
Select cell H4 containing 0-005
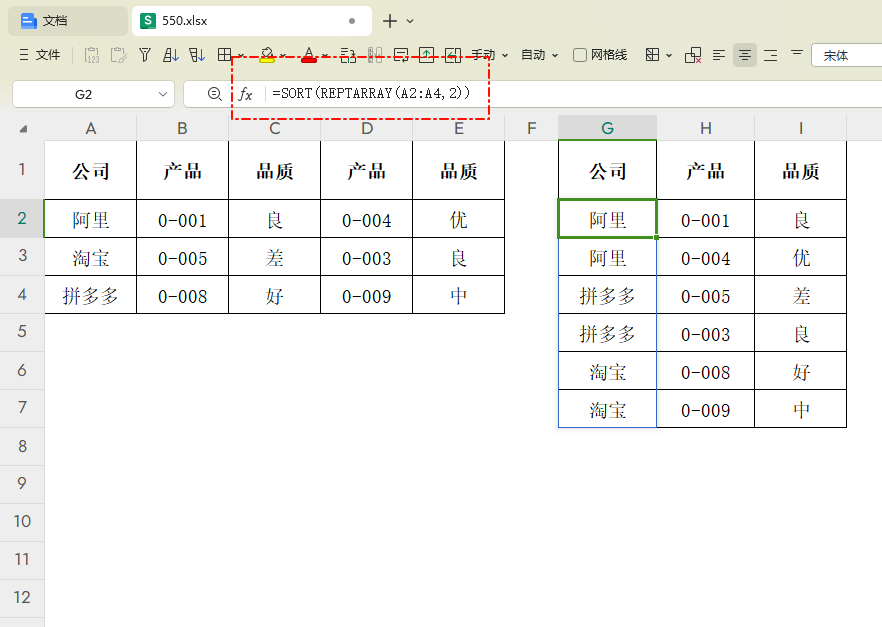pos(705,295)
